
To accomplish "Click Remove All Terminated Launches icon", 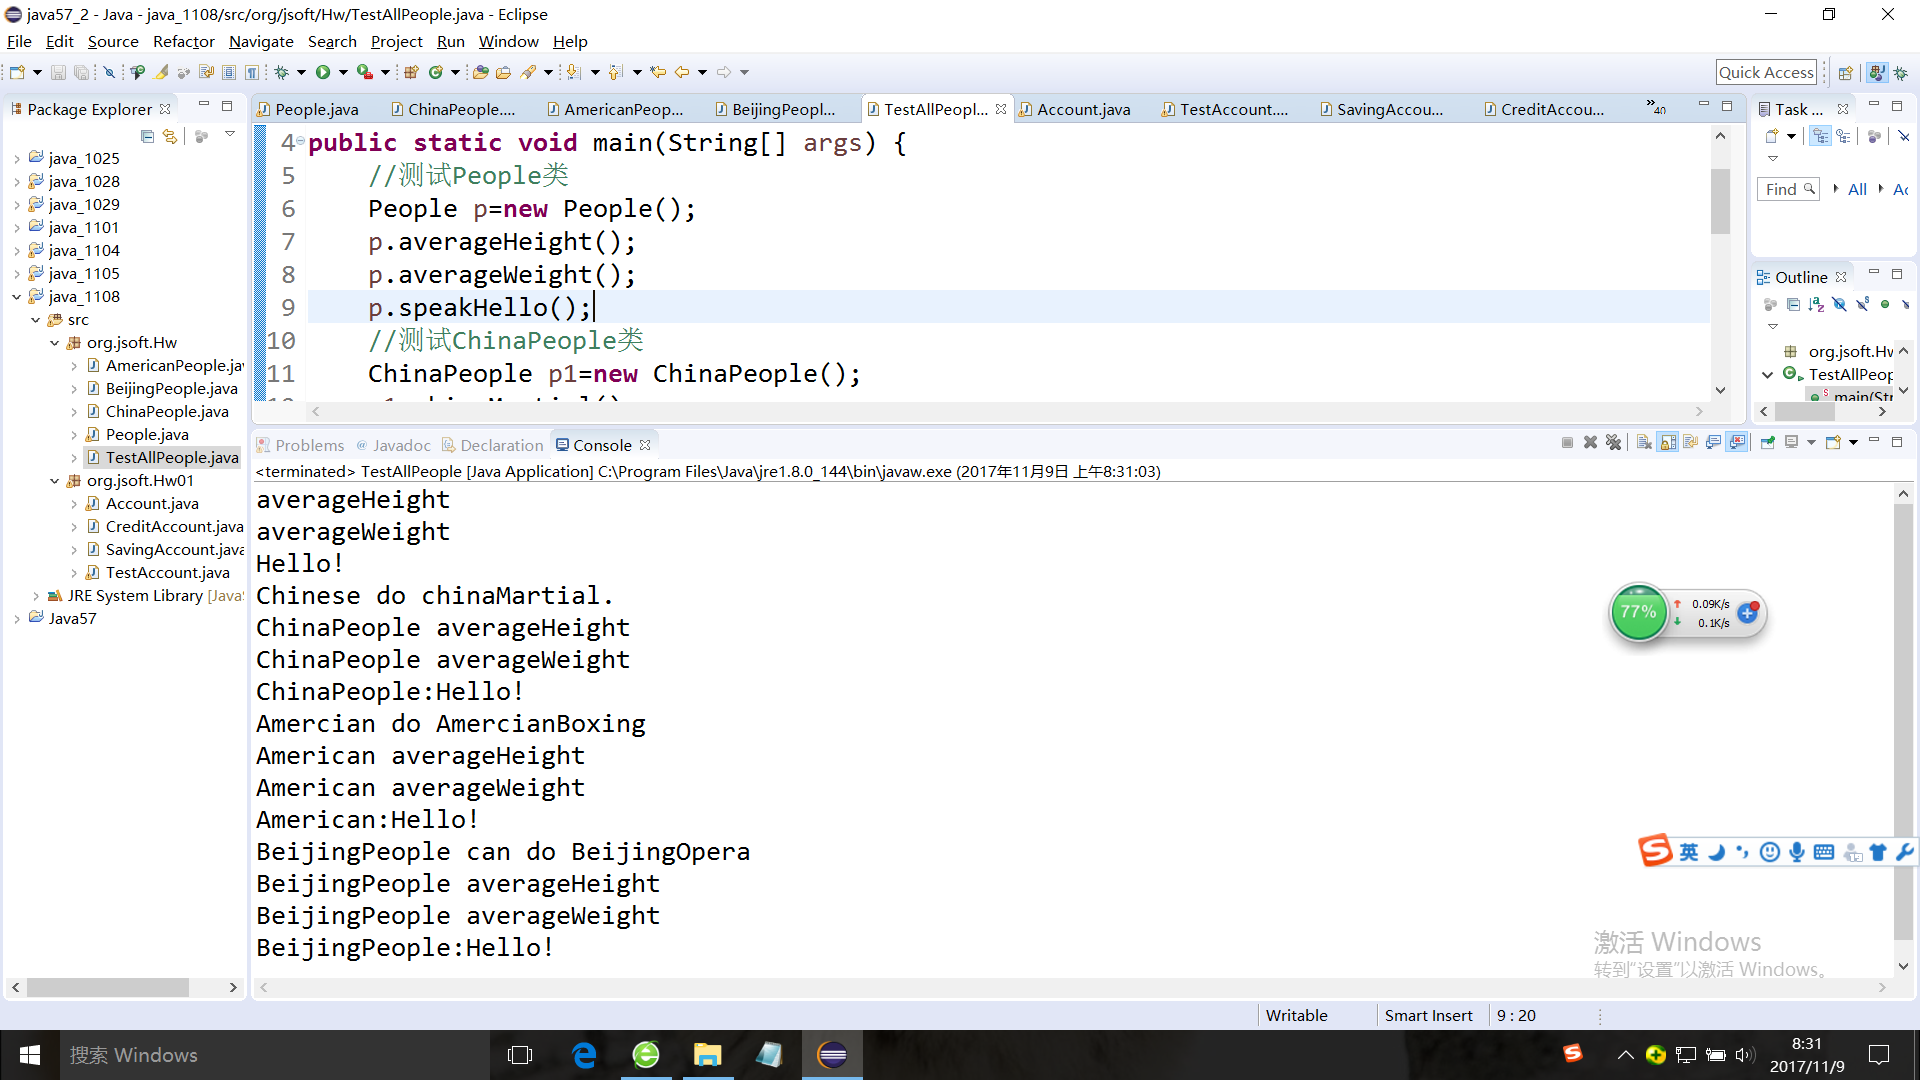I will pos(1613,443).
